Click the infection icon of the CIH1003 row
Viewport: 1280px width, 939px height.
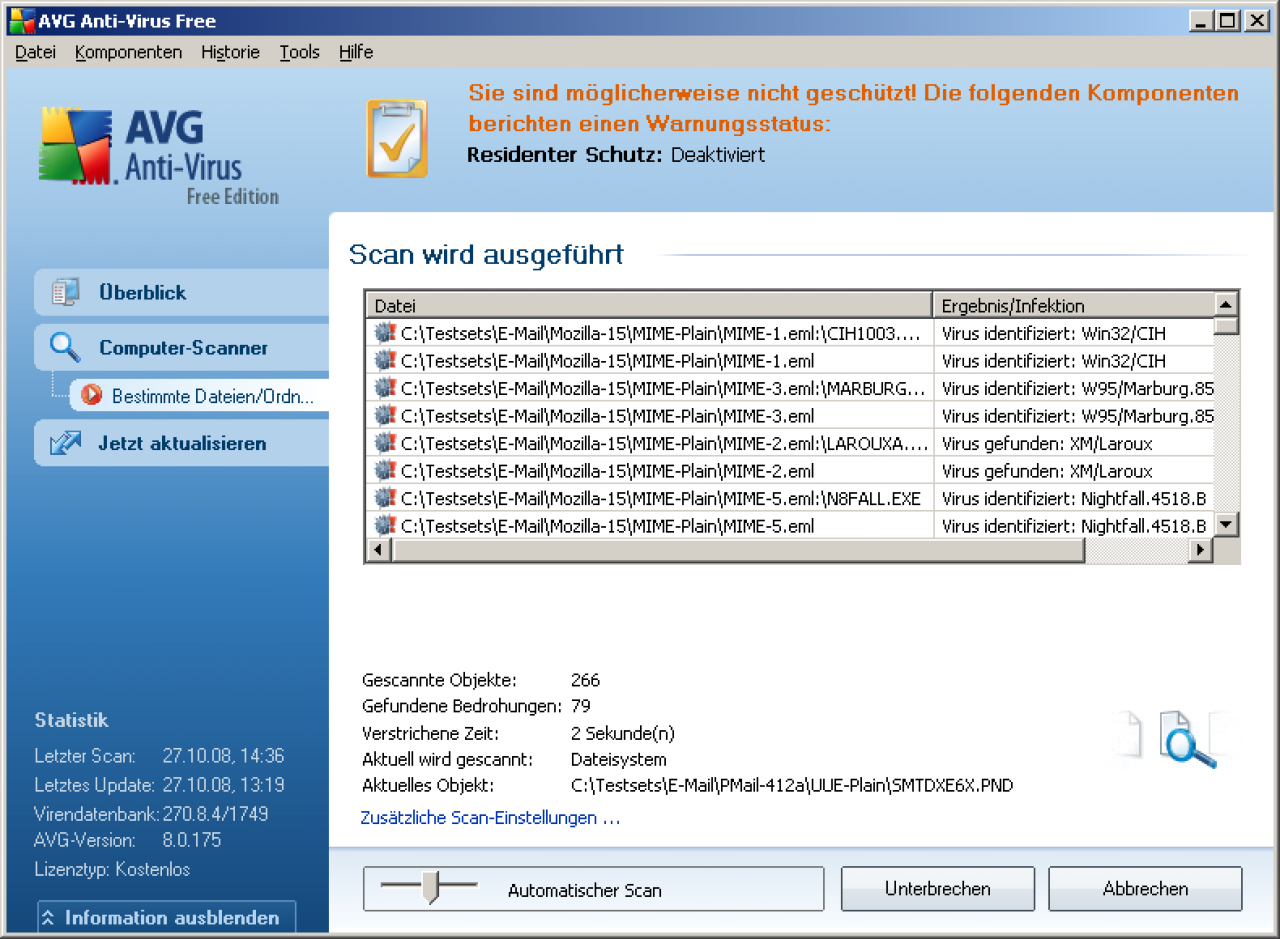click(385, 333)
